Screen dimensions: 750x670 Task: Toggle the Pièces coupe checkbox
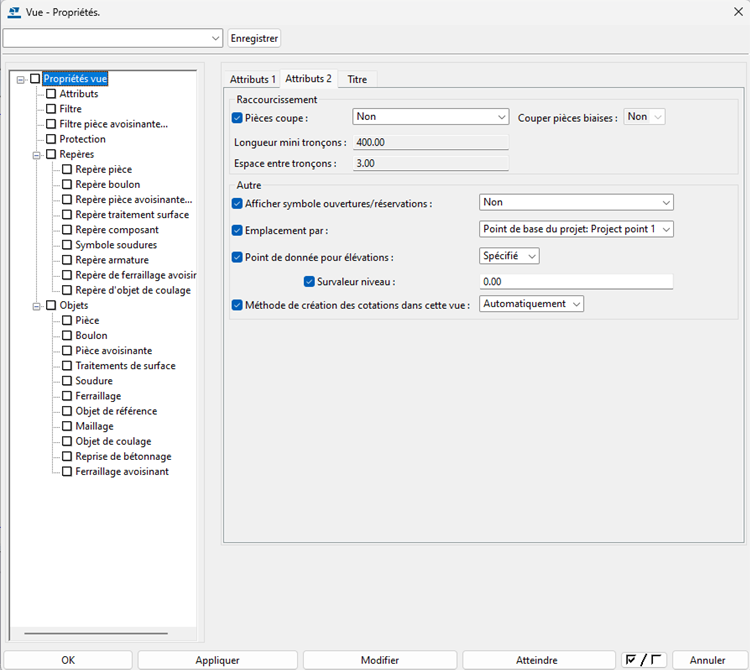(237, 118)
